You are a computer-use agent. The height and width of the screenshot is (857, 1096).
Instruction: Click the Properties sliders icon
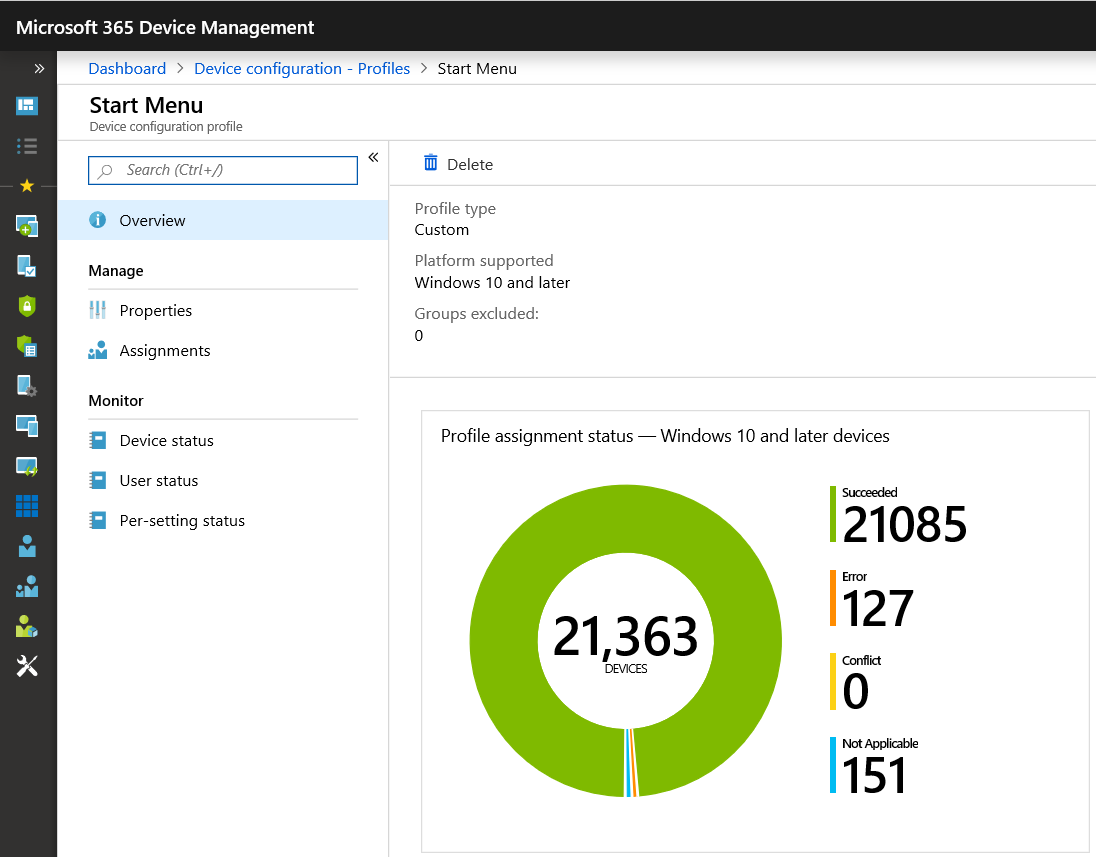point(98,310)
